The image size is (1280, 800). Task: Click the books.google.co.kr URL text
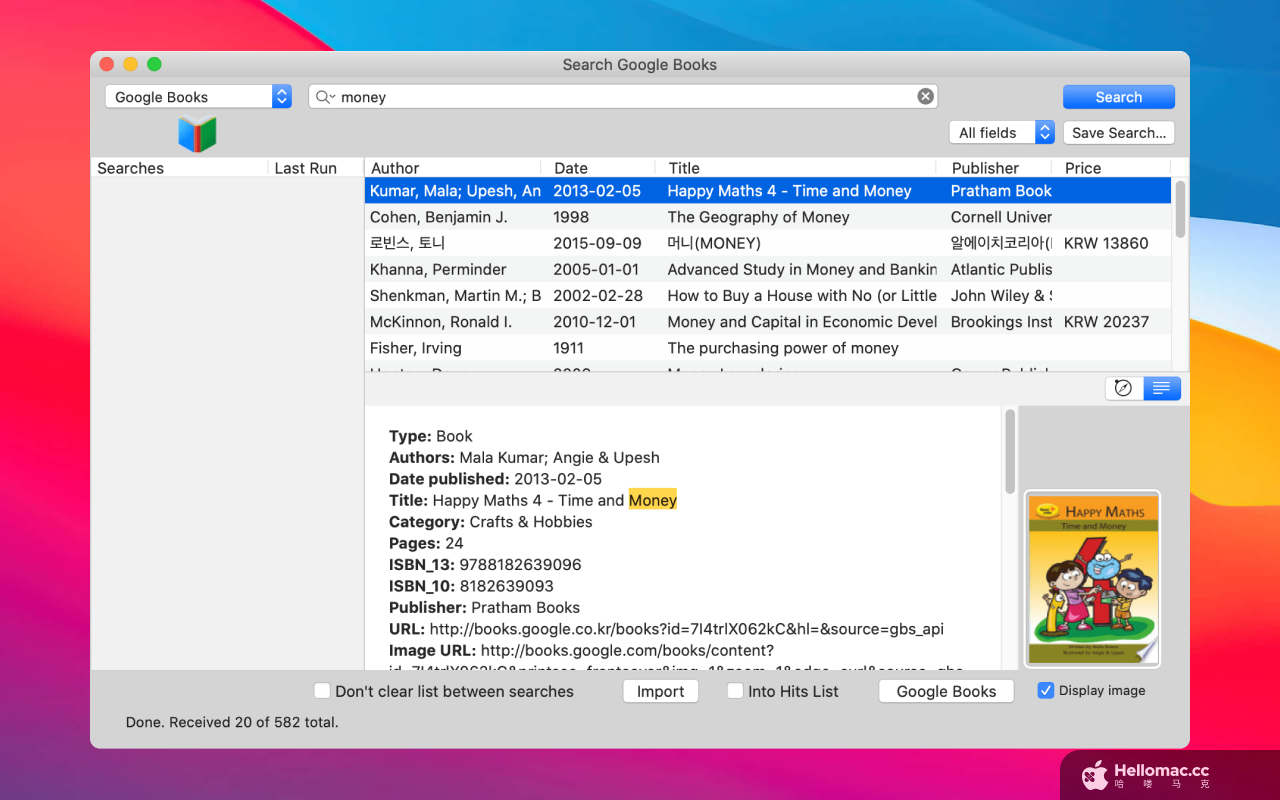coord(686,629)
